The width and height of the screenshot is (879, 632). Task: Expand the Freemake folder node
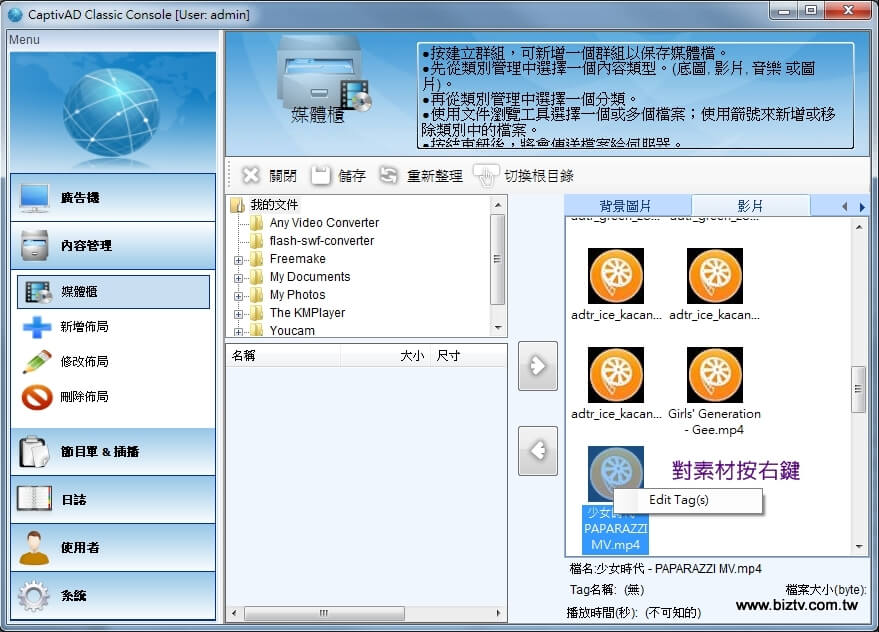239,259
